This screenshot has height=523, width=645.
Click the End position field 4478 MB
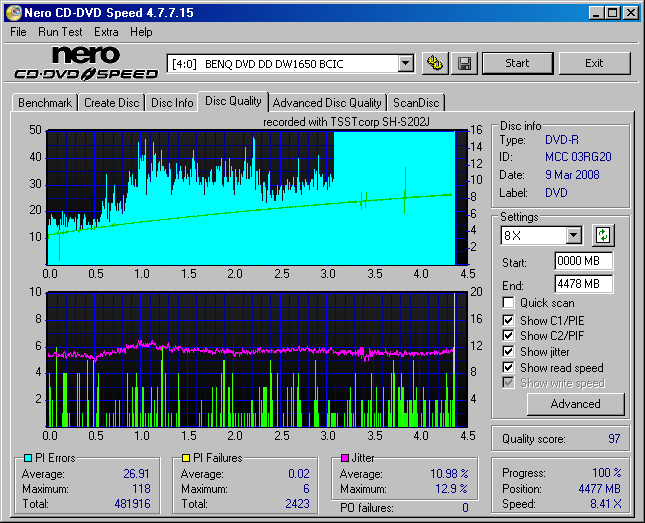(x=583, y=284)
